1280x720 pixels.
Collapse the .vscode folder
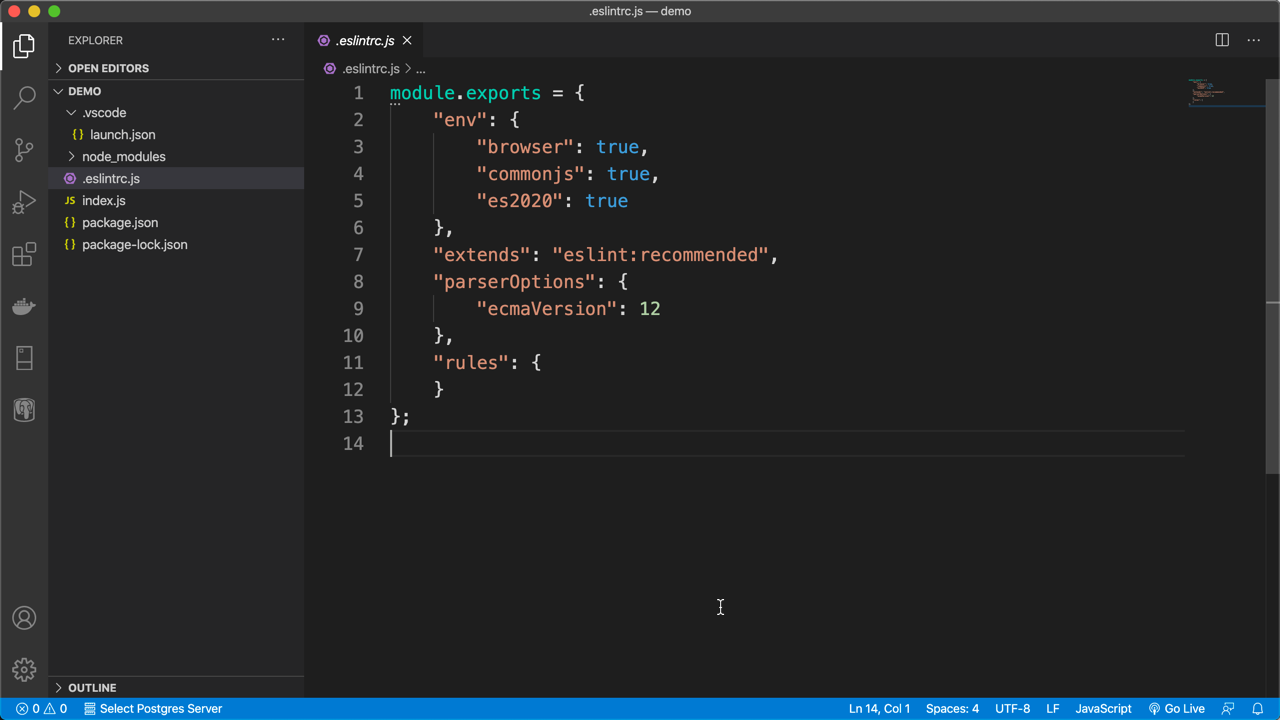click(176, 113)
